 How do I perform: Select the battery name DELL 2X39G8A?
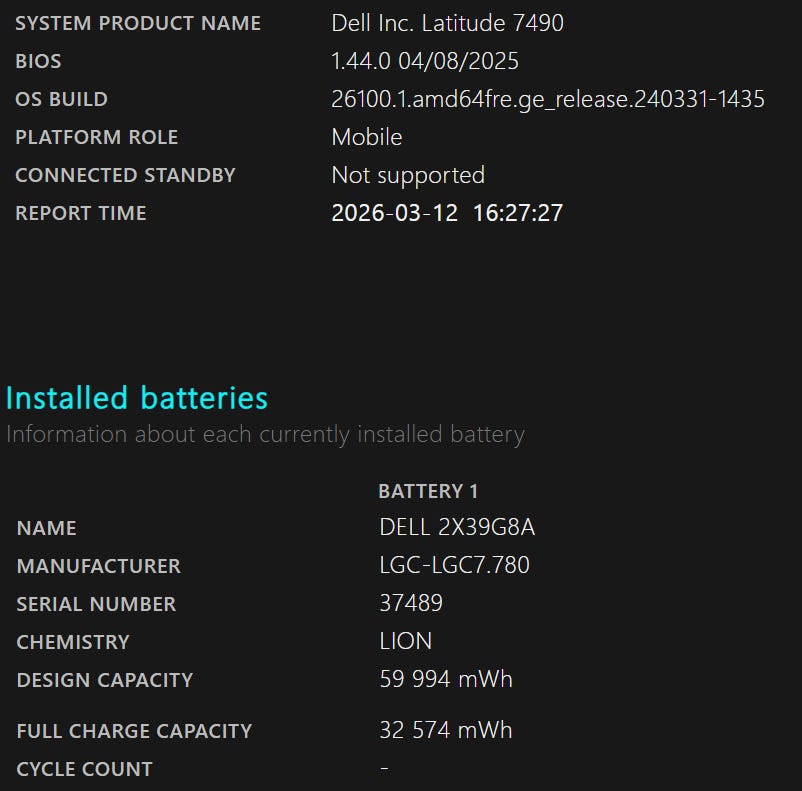(x=464, y=528)
